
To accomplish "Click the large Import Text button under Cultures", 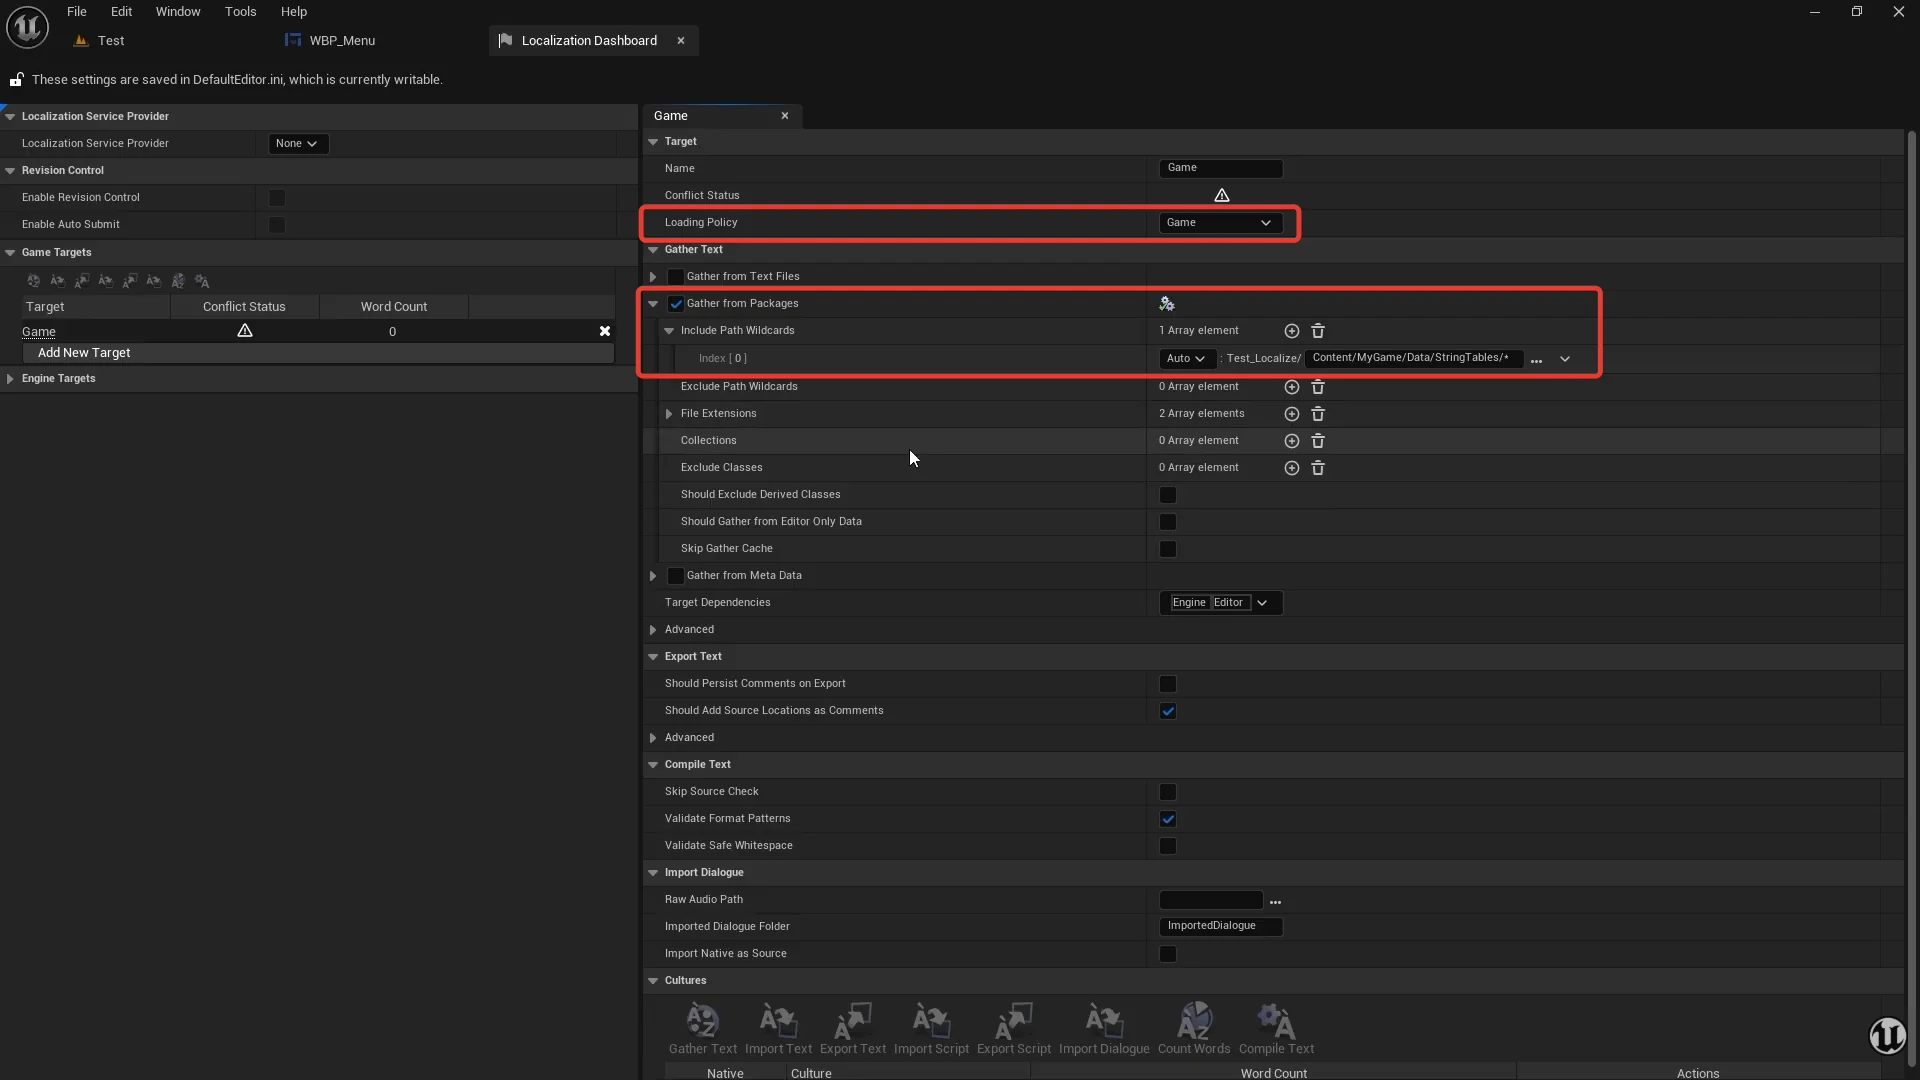I will point(778,1029).
